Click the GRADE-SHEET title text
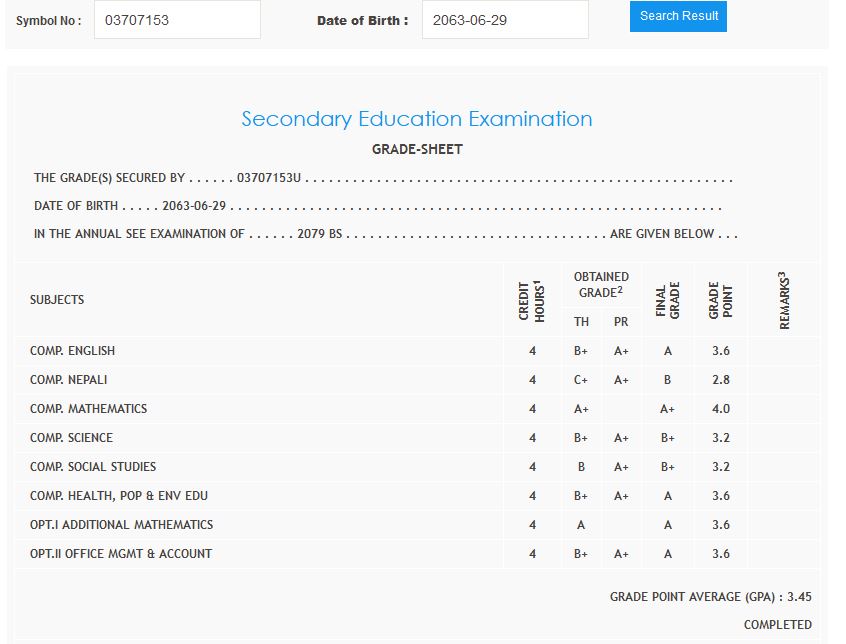Screen dimensions: 846x644 (417, 149)
